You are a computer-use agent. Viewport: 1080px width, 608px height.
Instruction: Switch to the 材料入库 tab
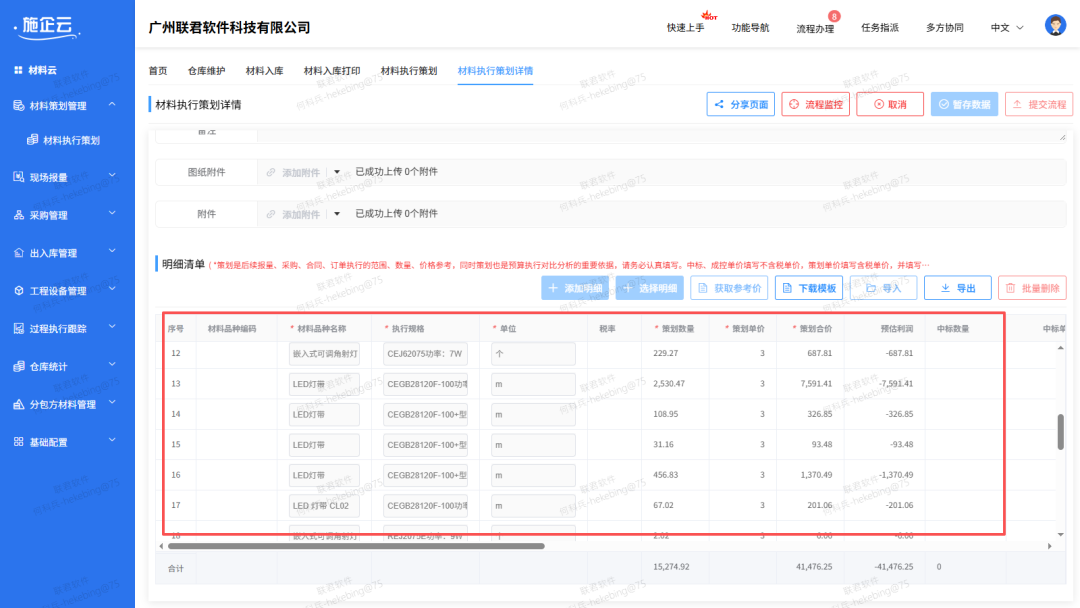264,71
